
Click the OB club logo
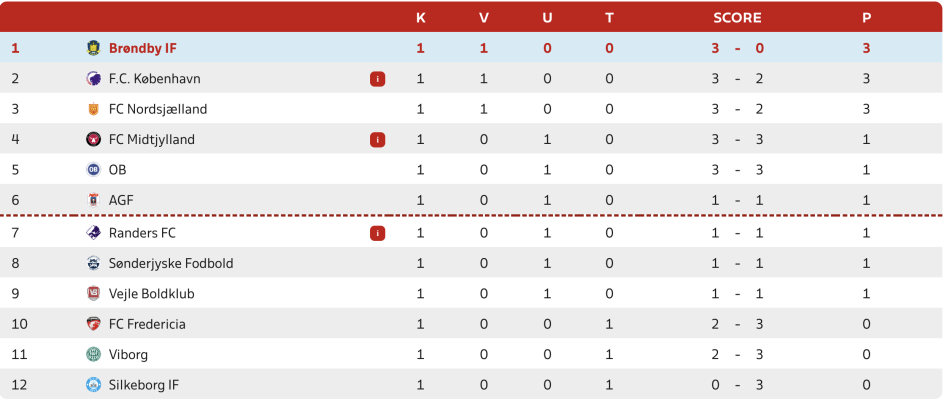pyautogui.click(x=93, y=170)
